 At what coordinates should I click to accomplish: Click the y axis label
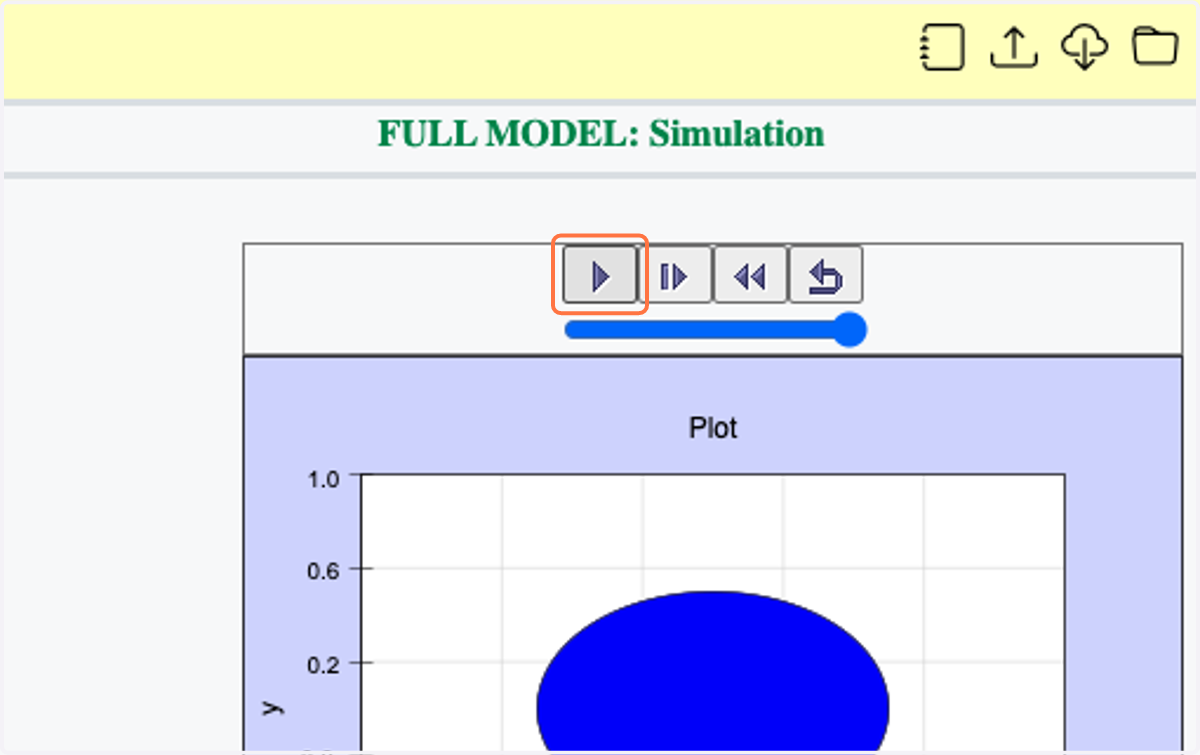coord(272,708)
